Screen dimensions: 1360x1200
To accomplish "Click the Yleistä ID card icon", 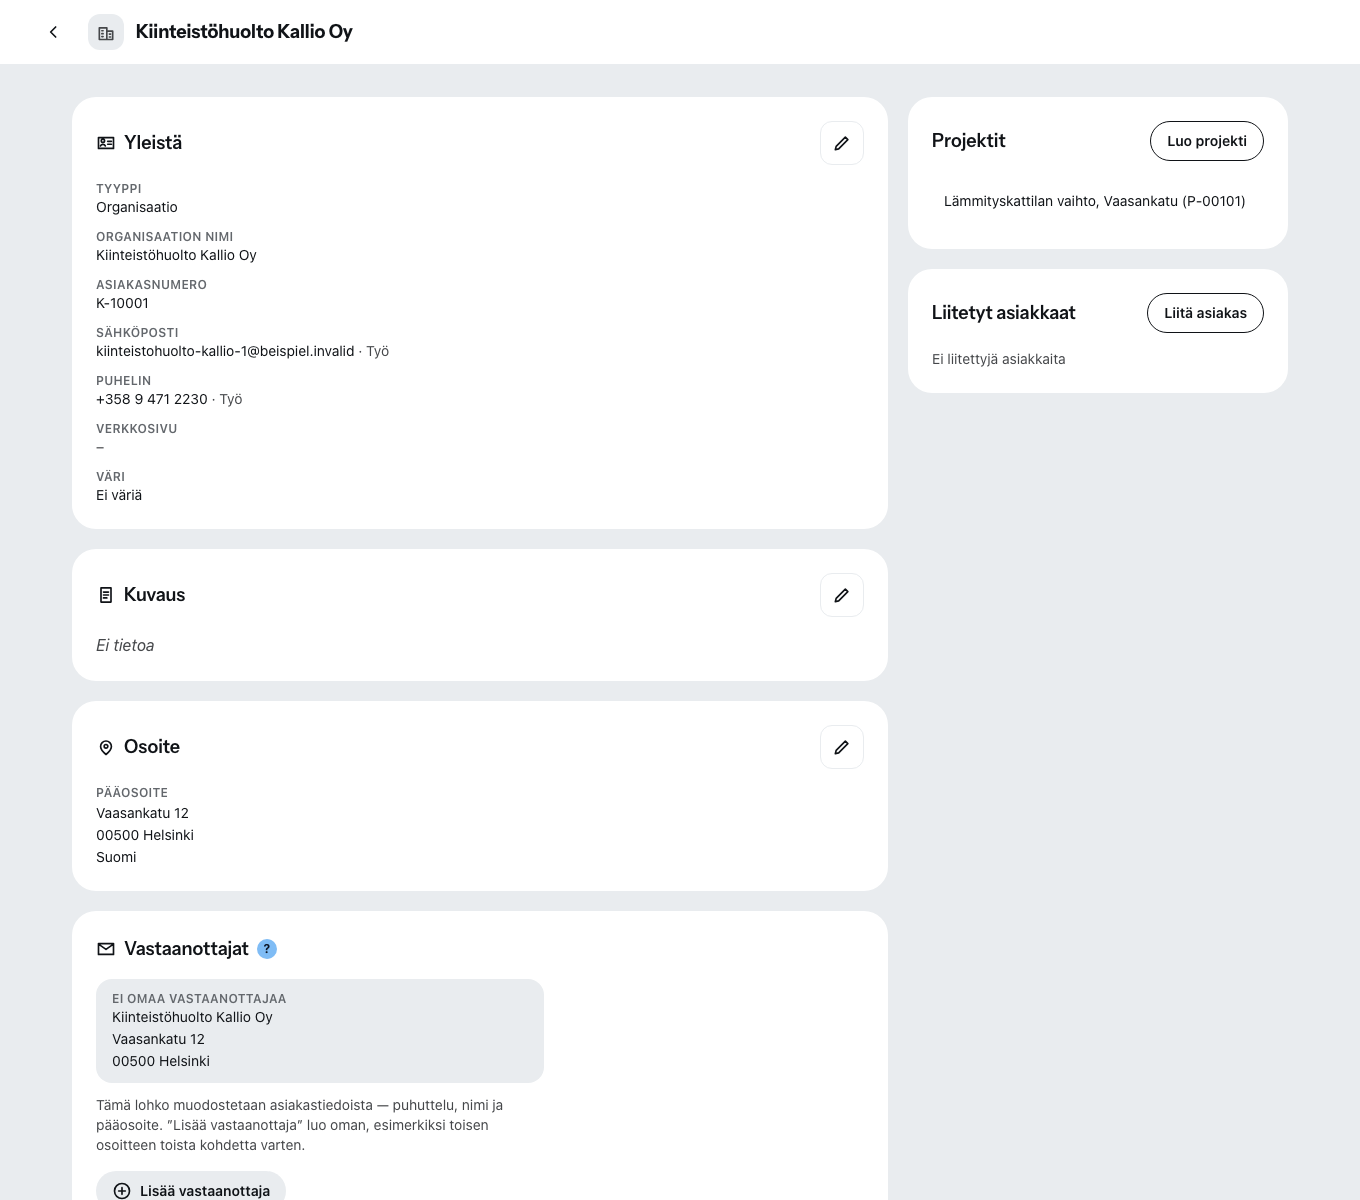I will [x=106, y=143].
